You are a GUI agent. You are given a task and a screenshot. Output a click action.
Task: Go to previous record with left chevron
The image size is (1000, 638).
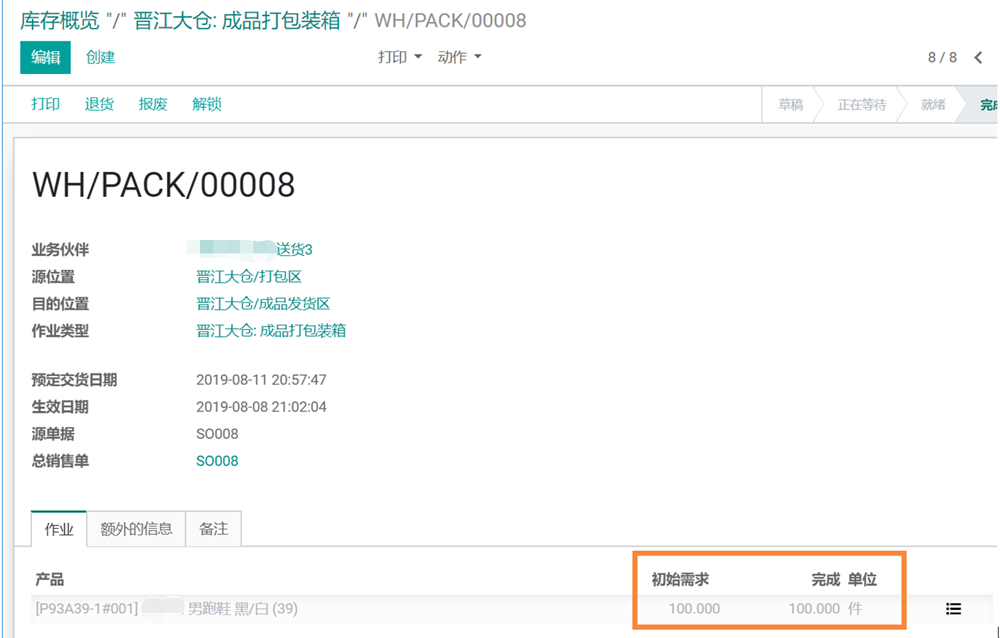coord(979,57)
